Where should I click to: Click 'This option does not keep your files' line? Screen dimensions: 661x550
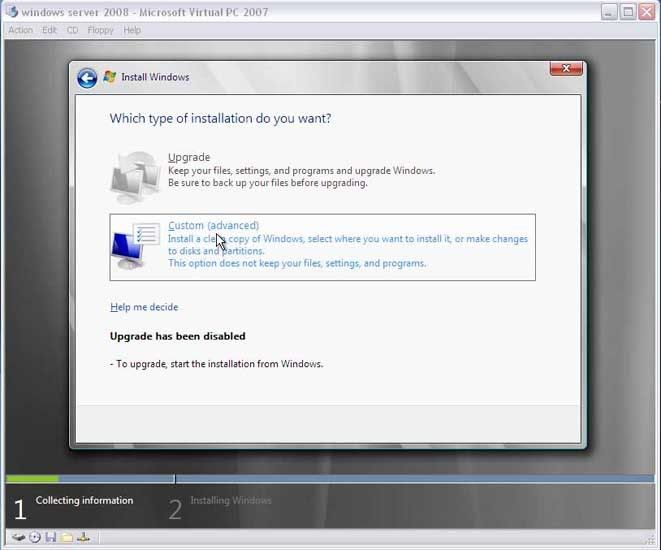(x=297, y=263)
